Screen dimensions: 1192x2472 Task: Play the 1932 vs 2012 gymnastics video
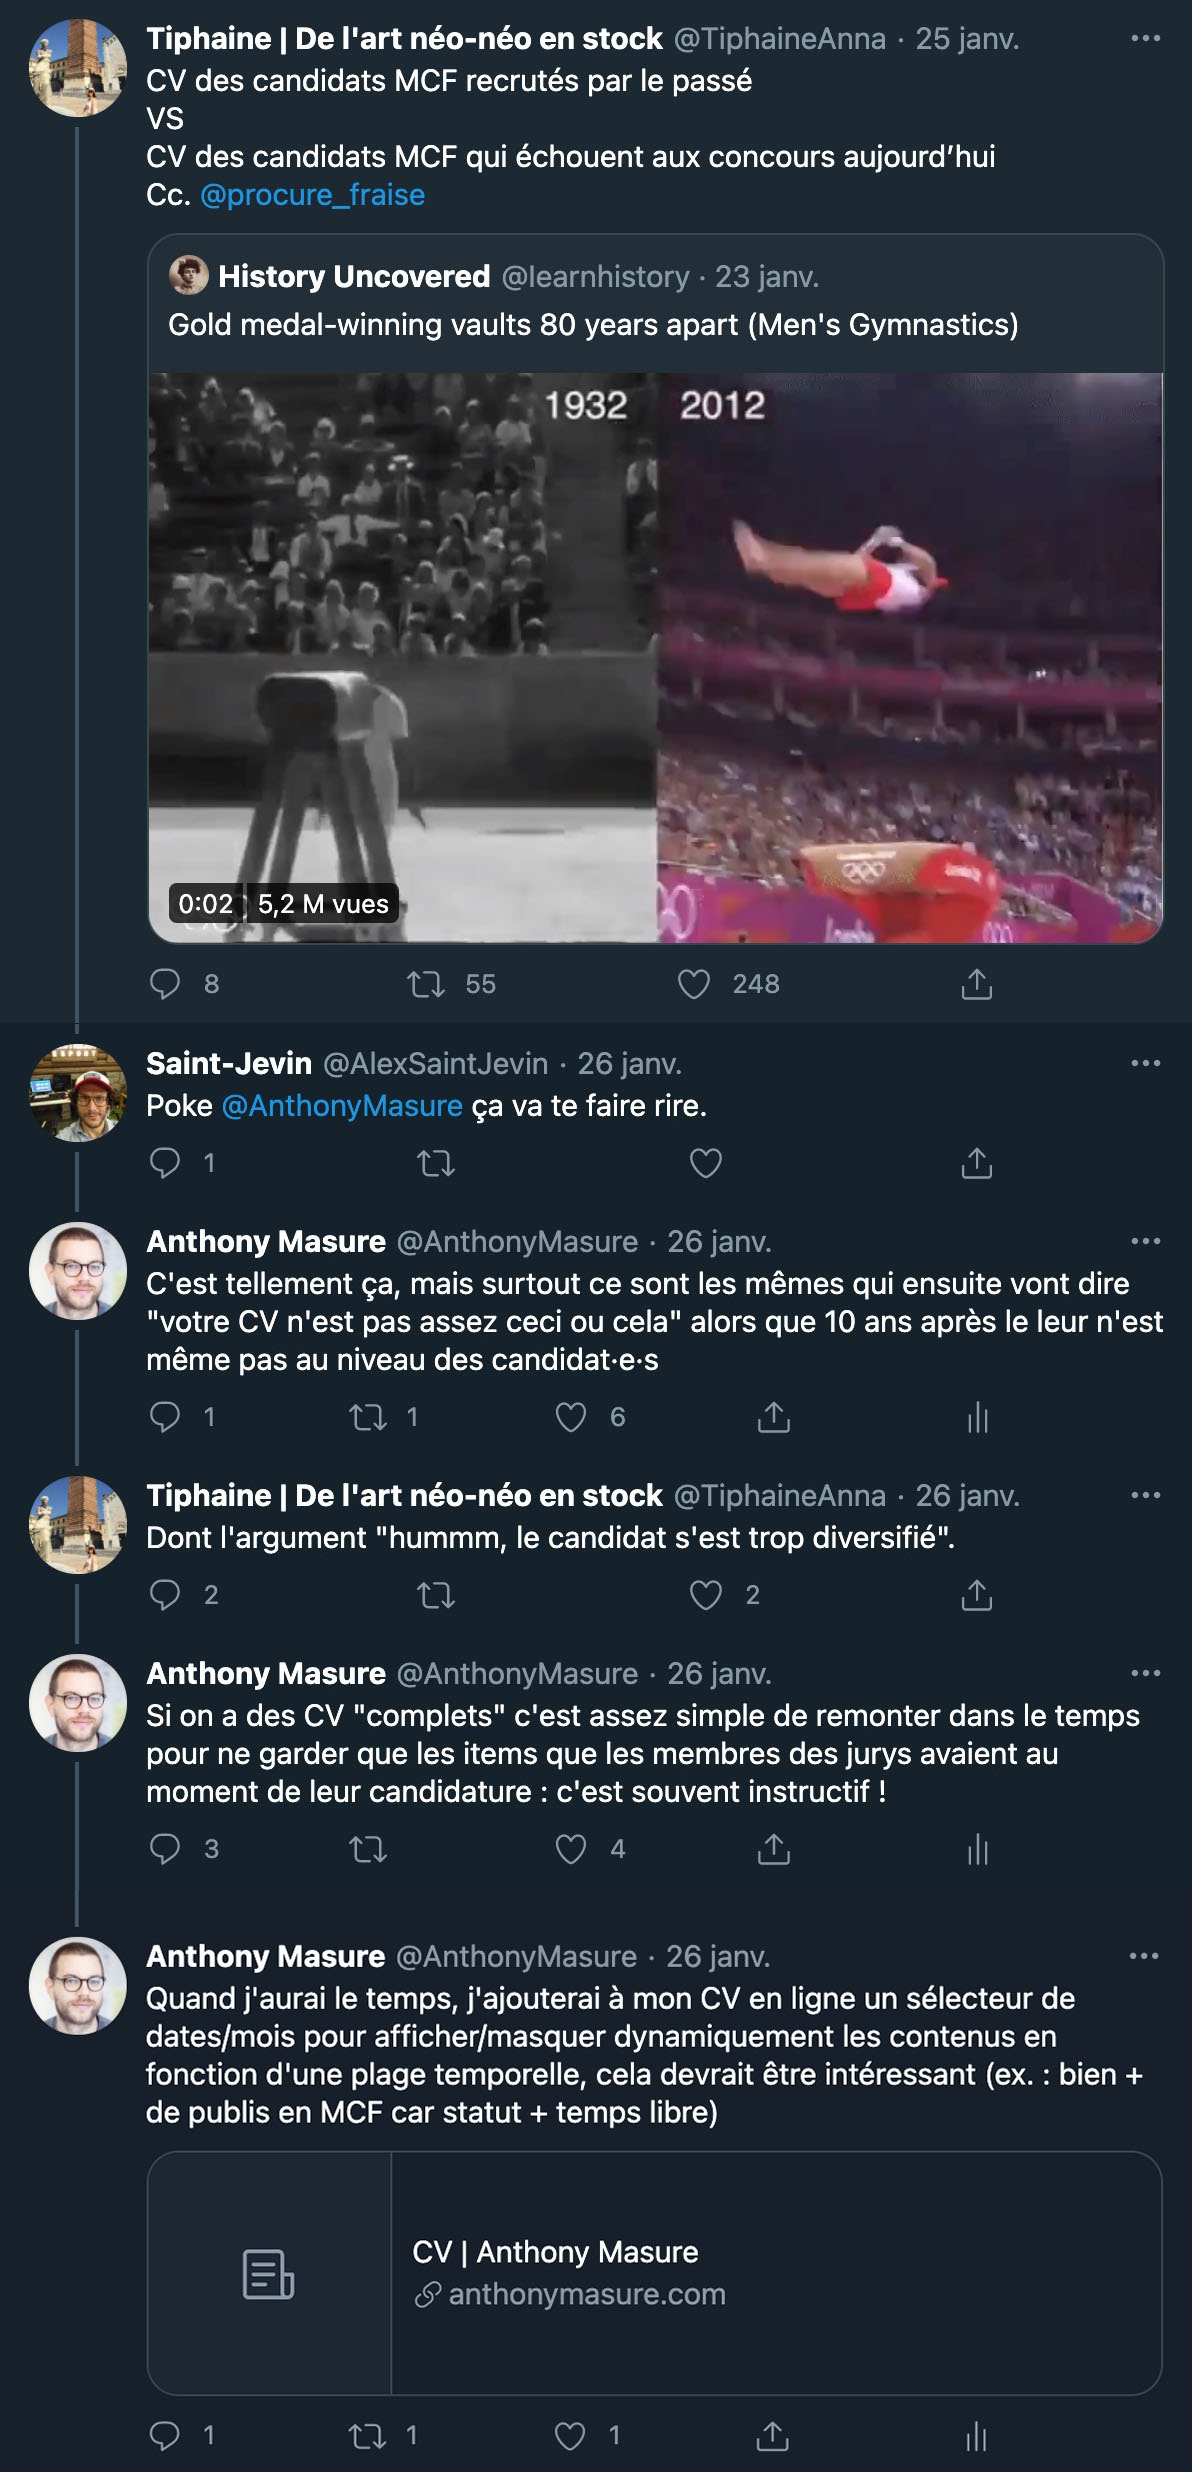tap(655, 657)
